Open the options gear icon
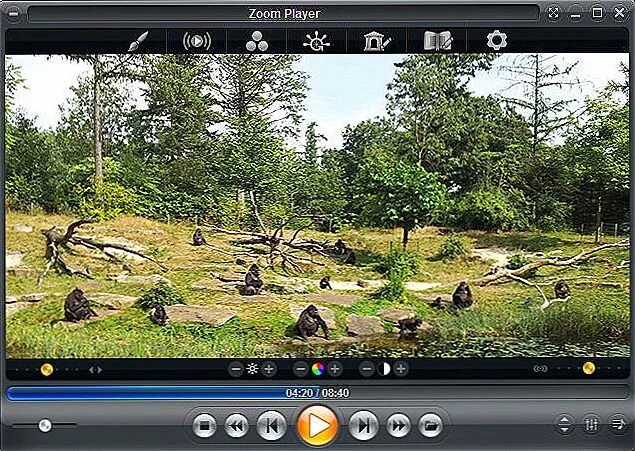This screenshot has width=635, height=451. 497,40
